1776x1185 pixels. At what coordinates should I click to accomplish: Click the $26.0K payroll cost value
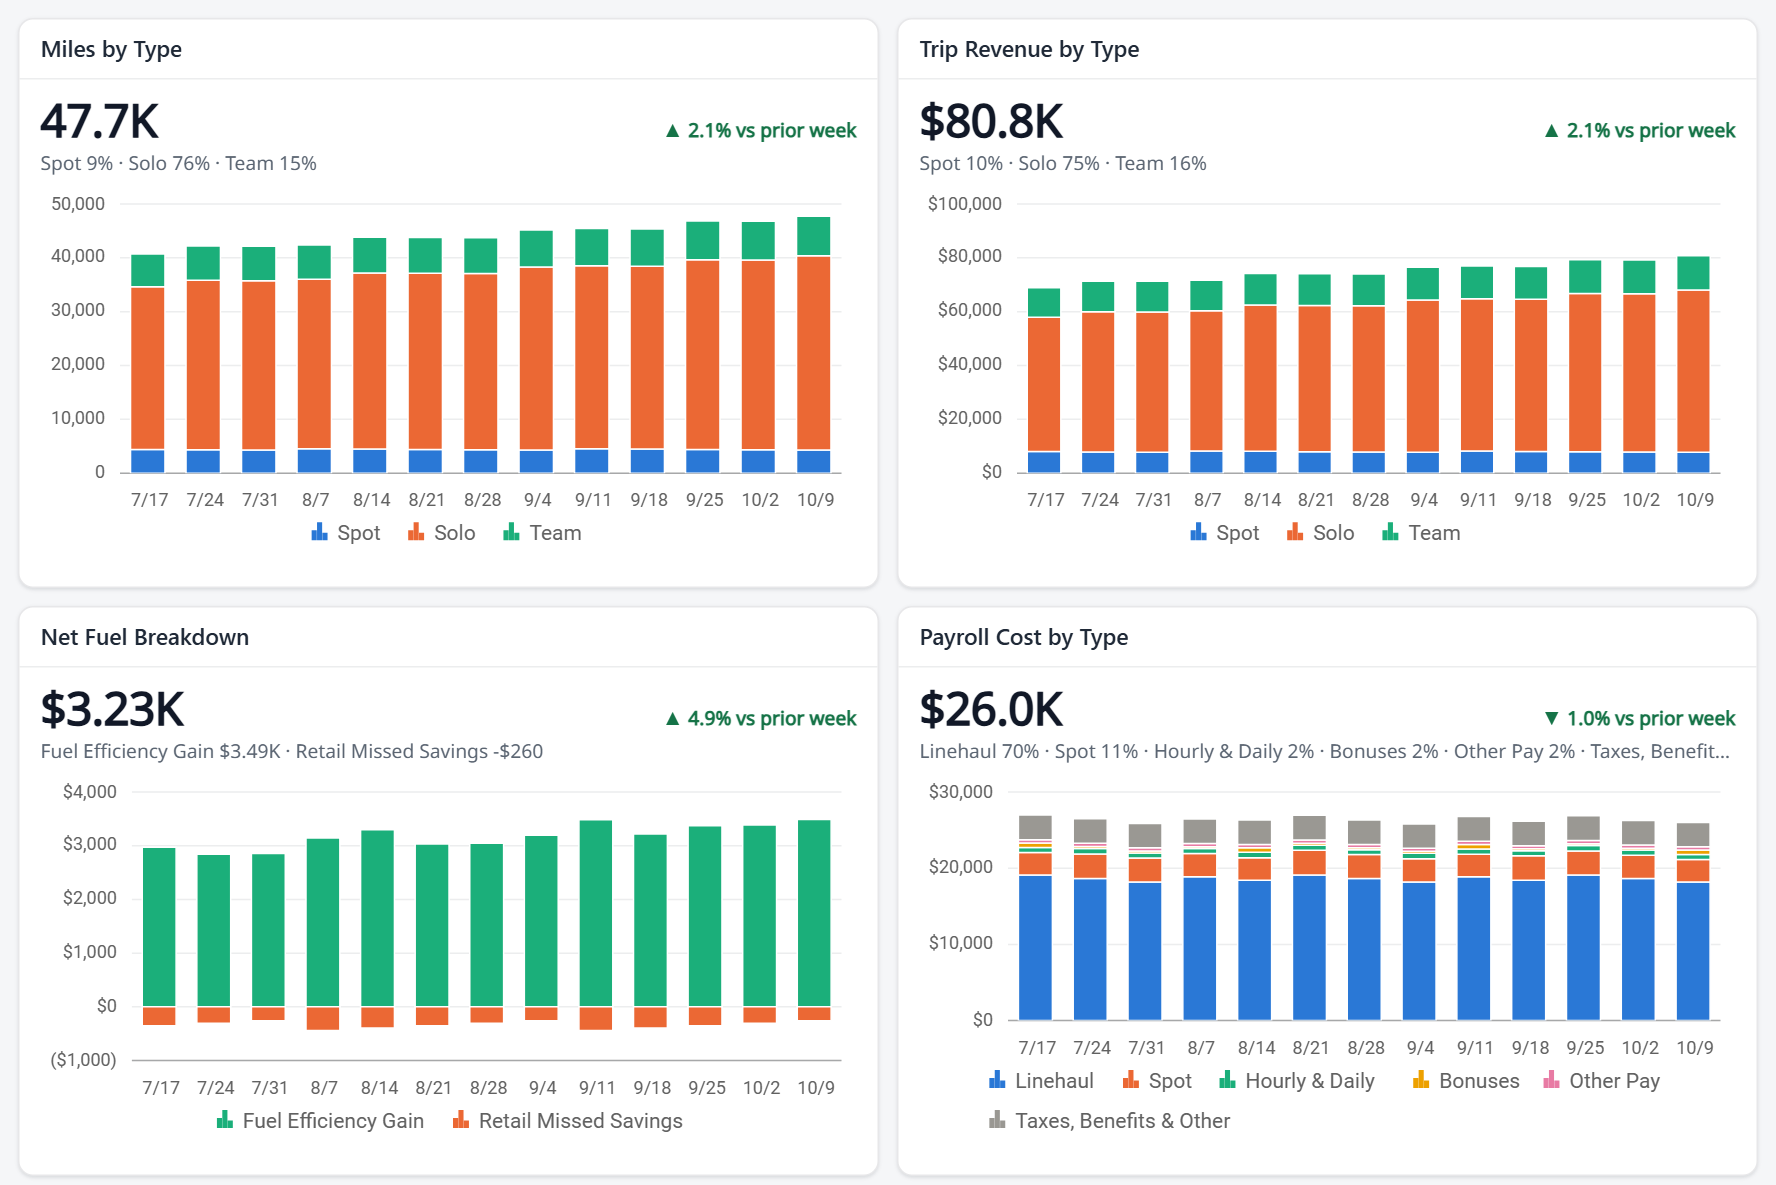[x=991, y=709]
